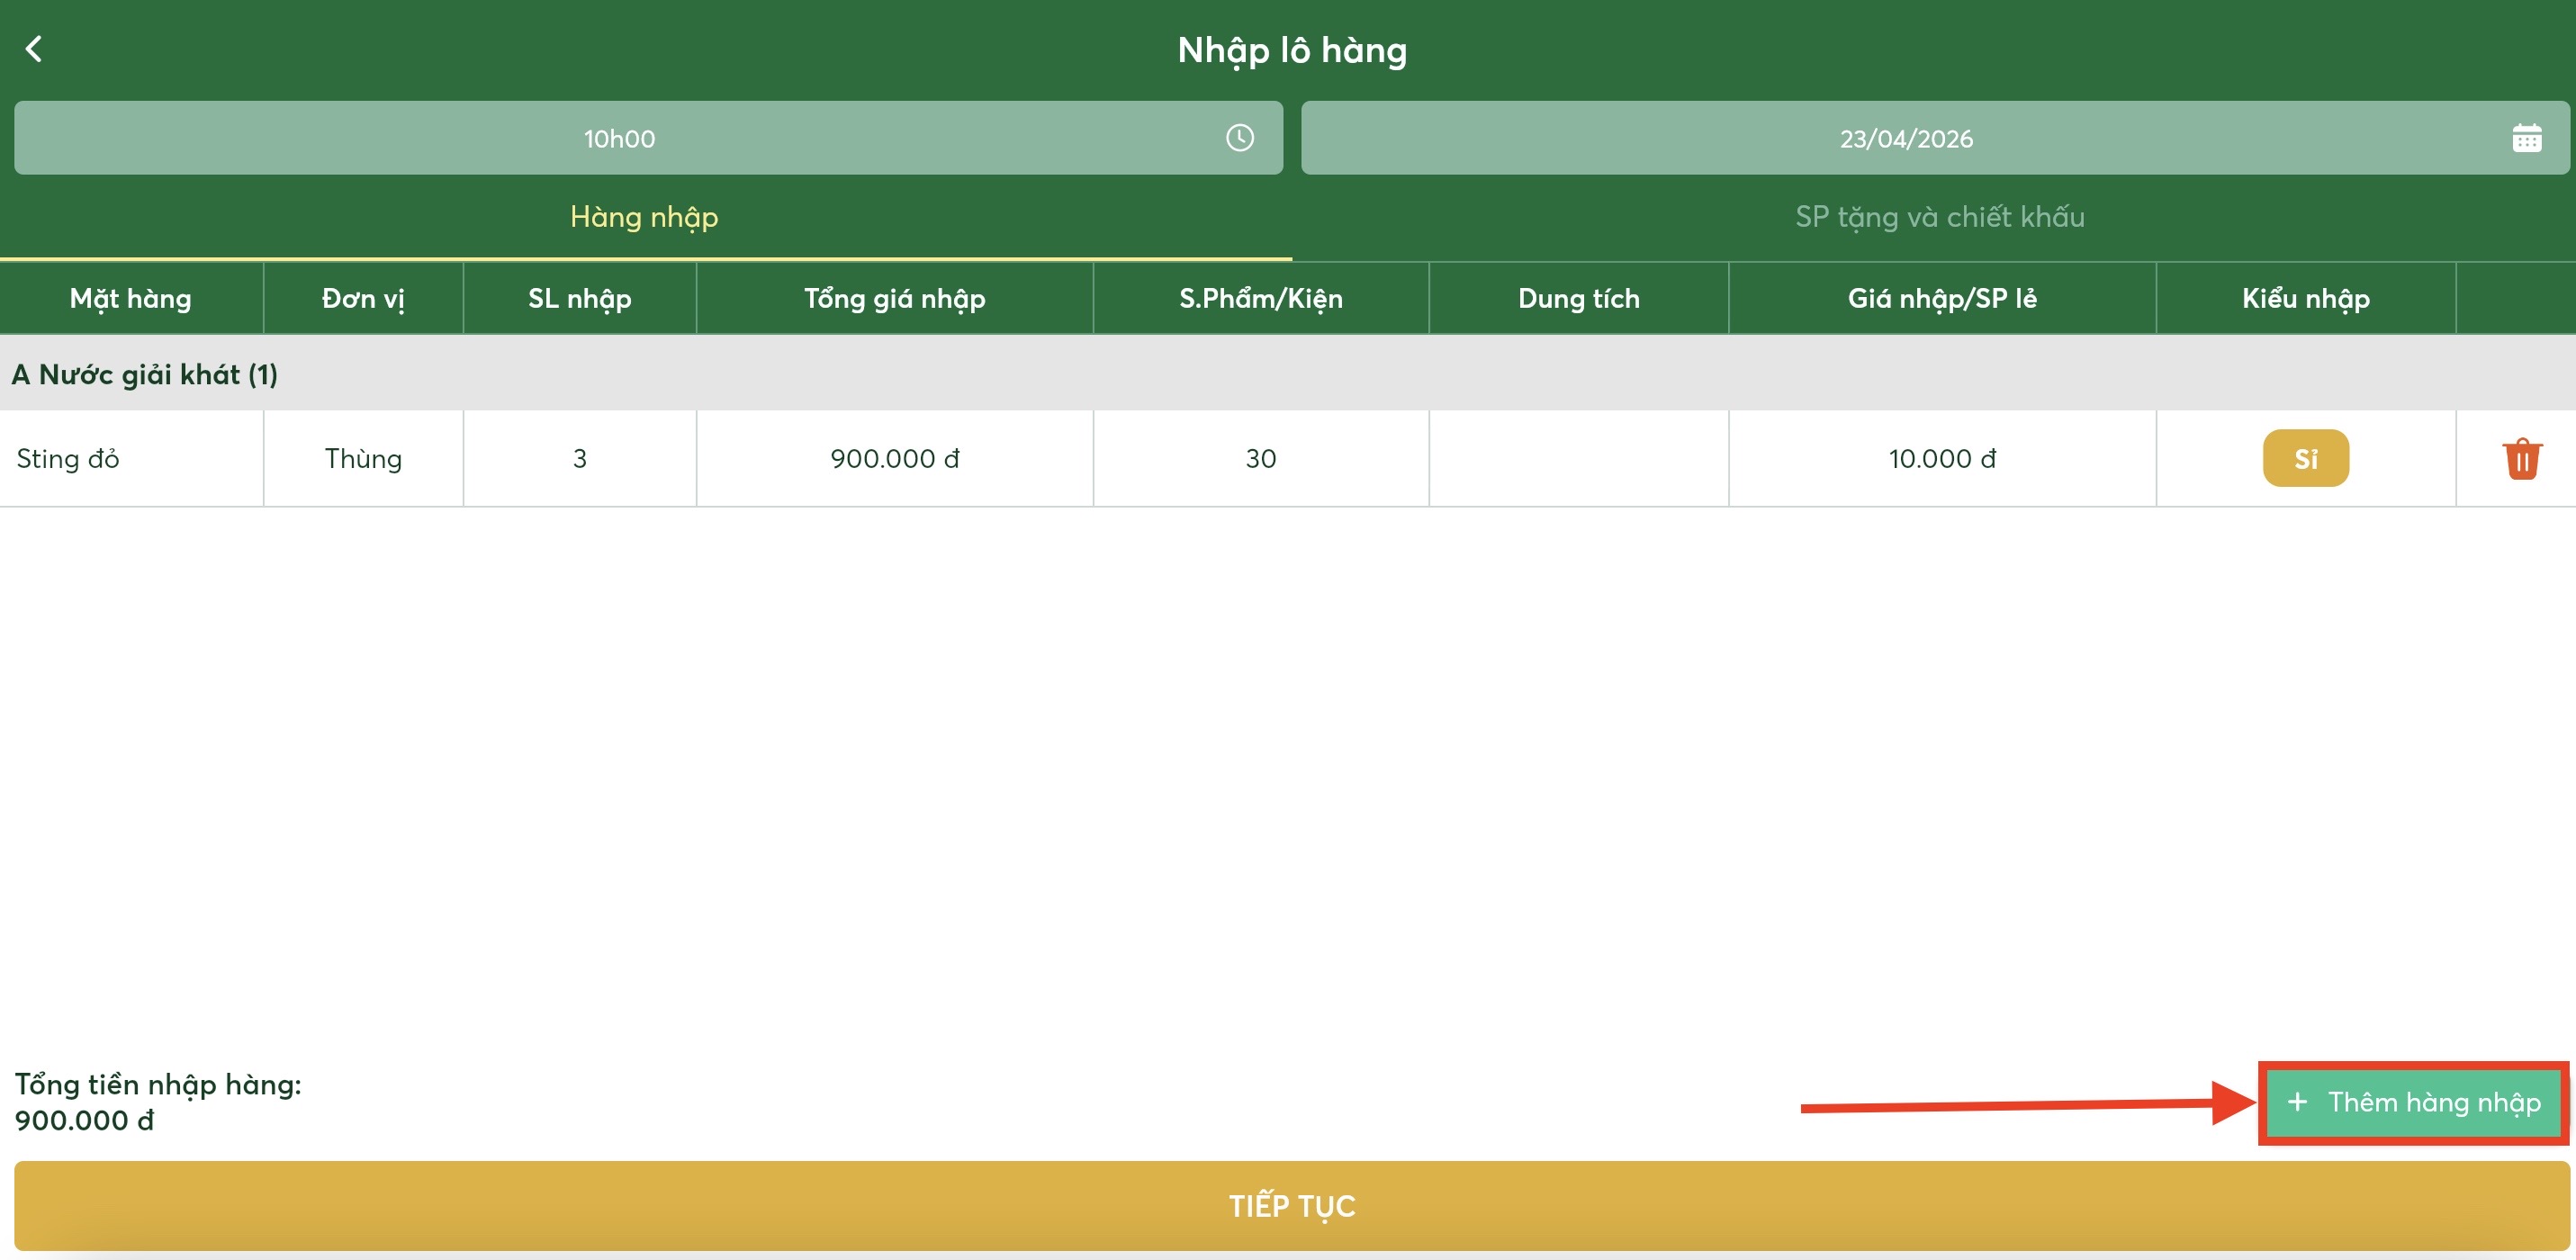The image size is (2576, 1260).
Task: Switch to SP tặng và chiết khấu tab
Action: click(x=1939, y=217)
